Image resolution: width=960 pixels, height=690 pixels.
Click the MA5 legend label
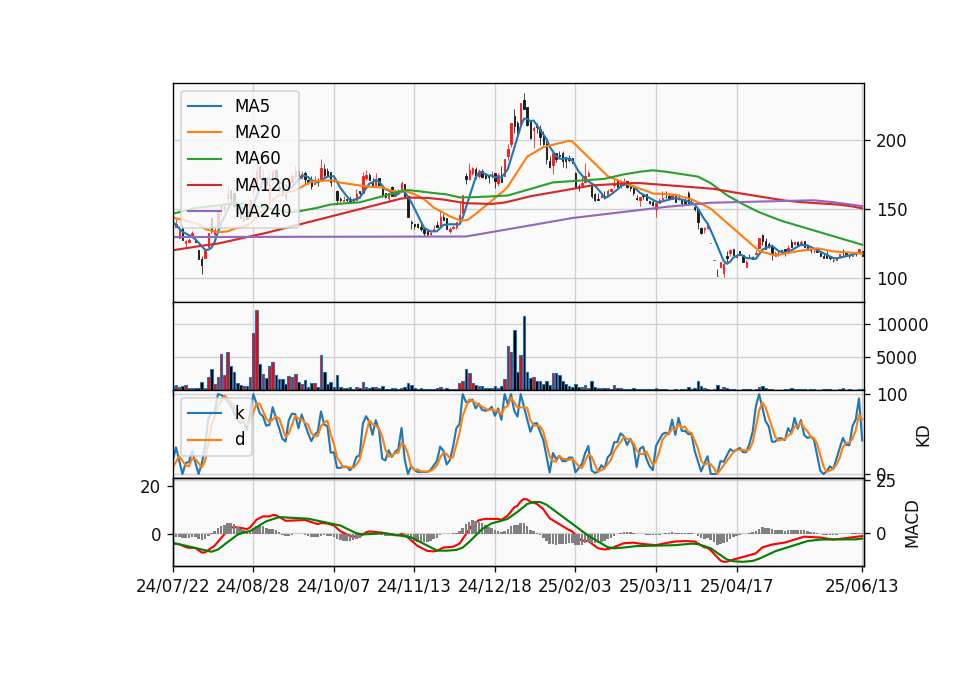click(x=252, y=106)
